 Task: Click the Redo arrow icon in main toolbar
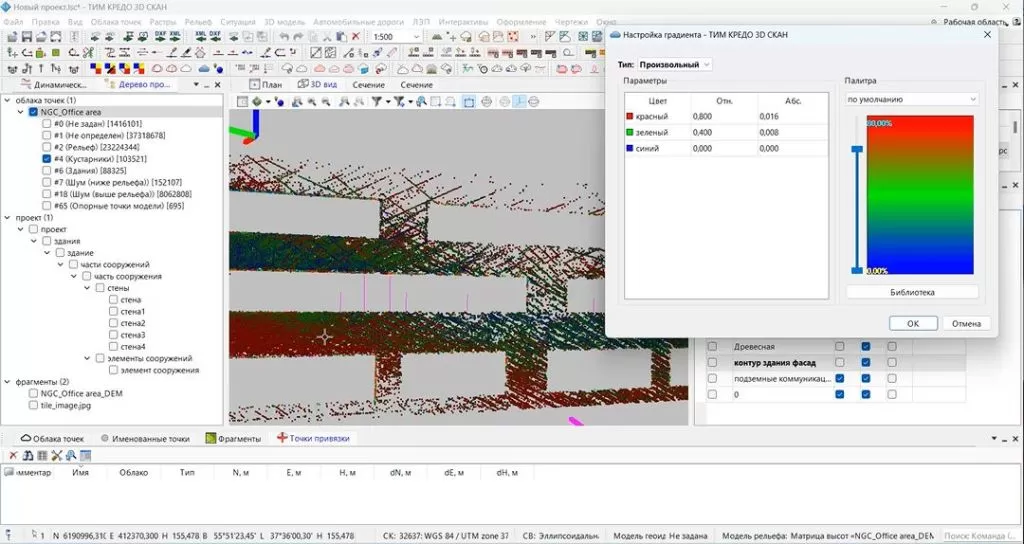[298, 37]
